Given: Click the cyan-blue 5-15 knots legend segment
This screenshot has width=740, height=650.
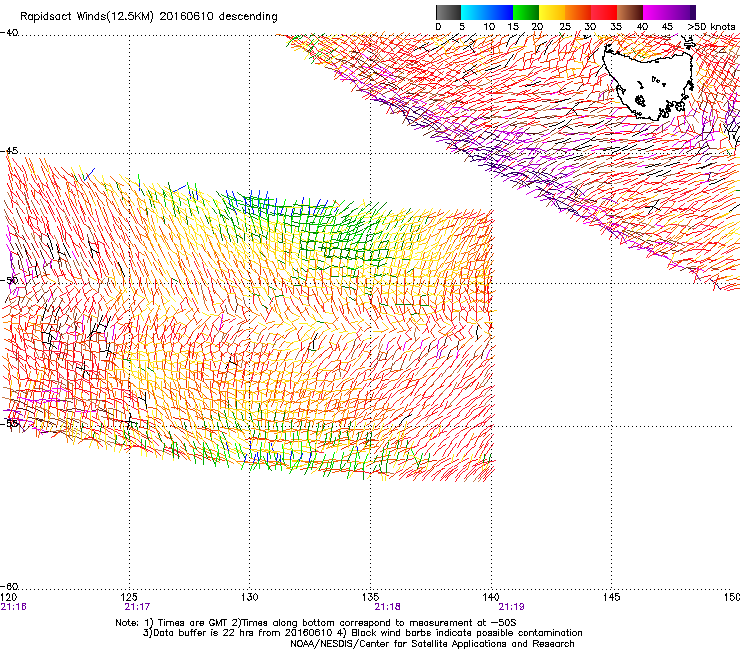Looking at the screenshot, I should 487,12.
